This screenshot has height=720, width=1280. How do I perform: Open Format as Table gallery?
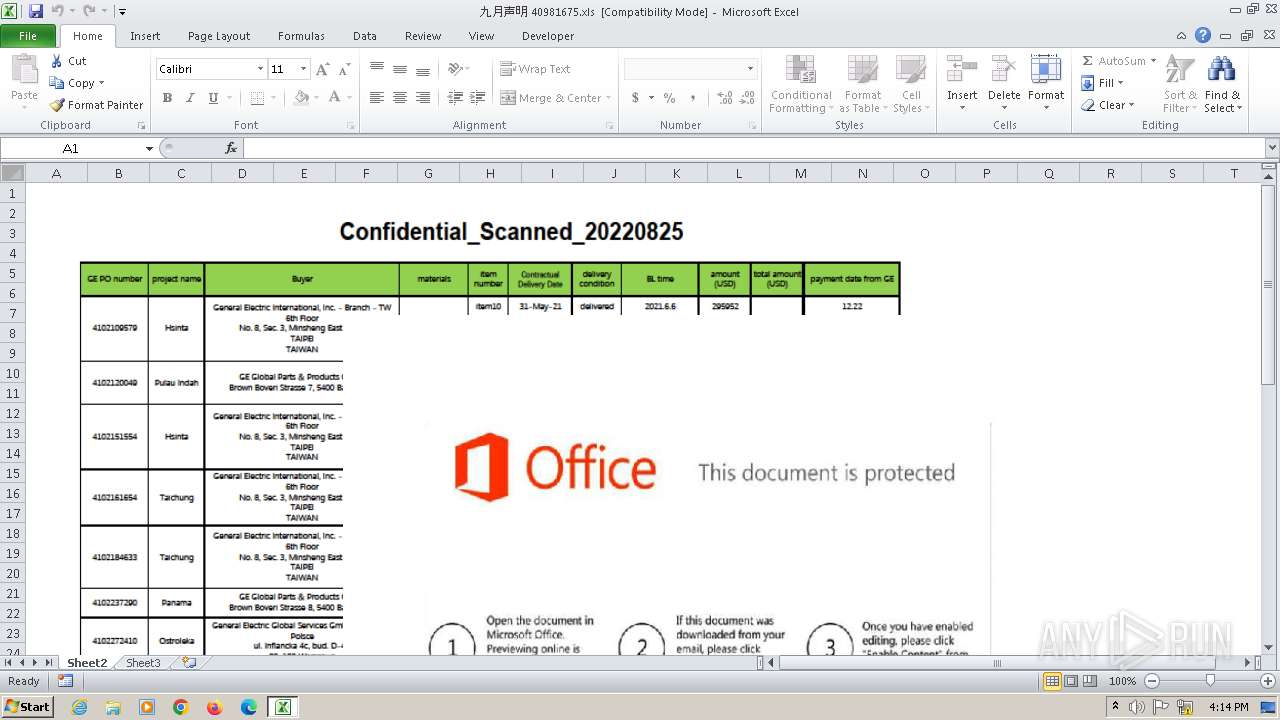coord(862,85)
